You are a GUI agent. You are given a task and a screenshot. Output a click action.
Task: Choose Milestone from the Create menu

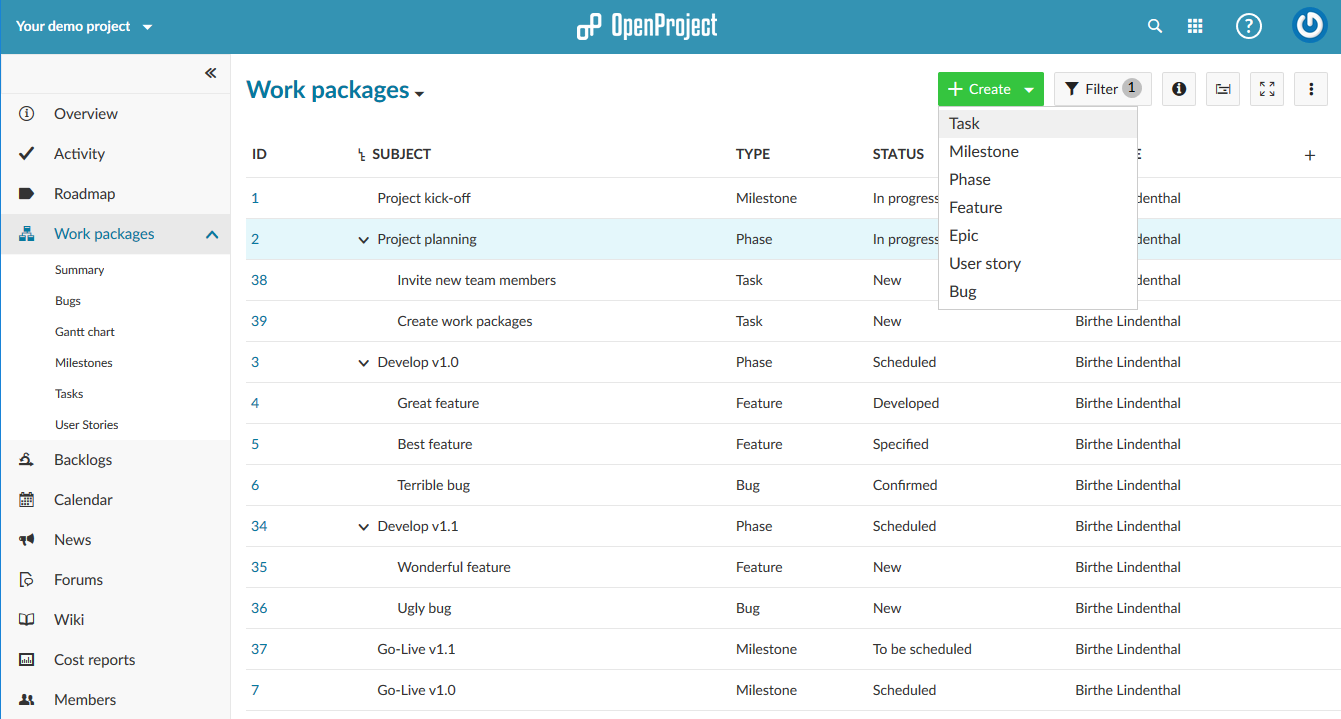pyautogui.click(x=984, y=152)
